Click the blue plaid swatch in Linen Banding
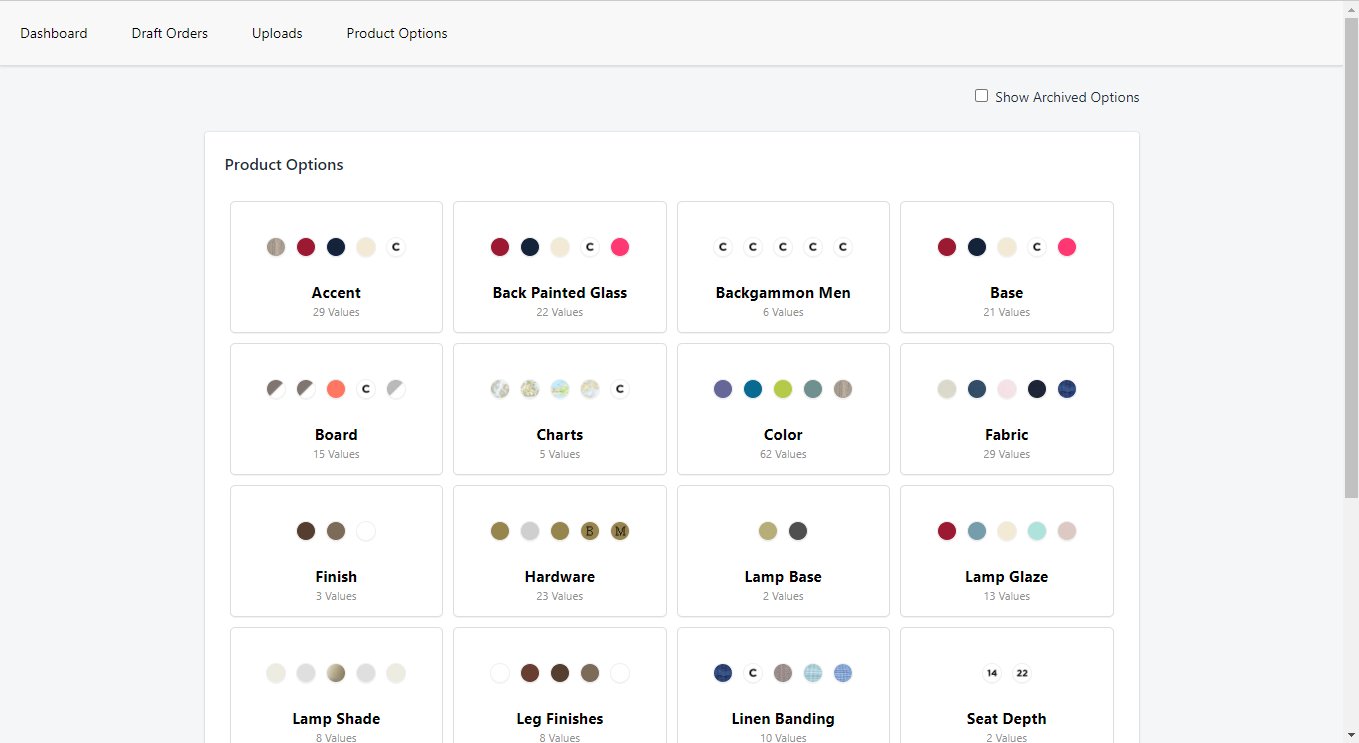Screen dimensions: 1359x743 pos(843,673)
